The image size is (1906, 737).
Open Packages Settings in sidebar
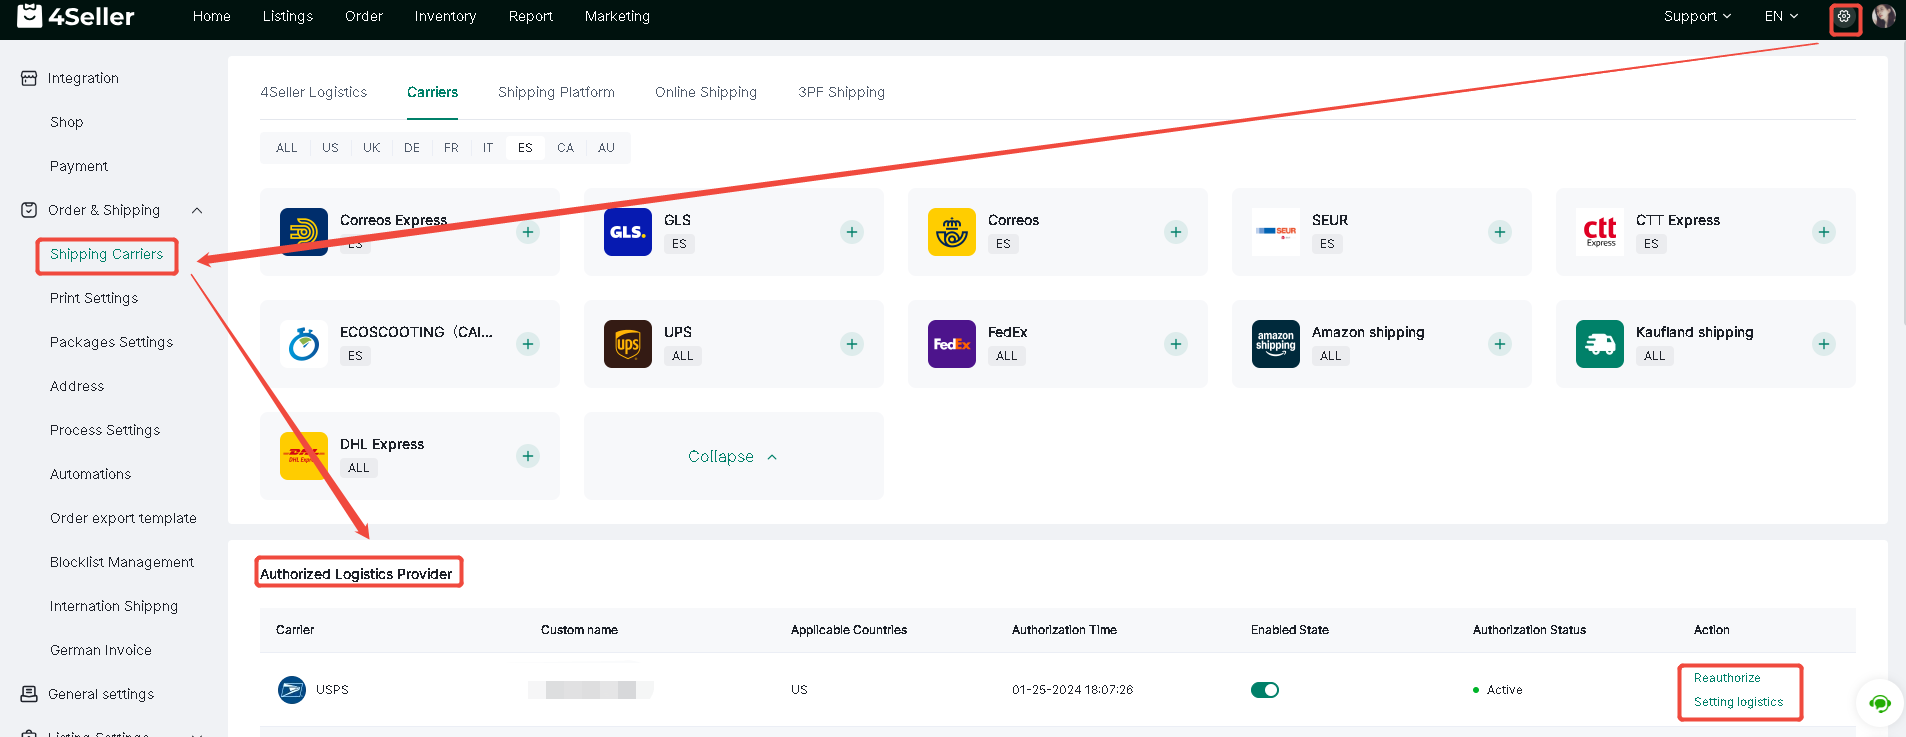tap(111, 342)
